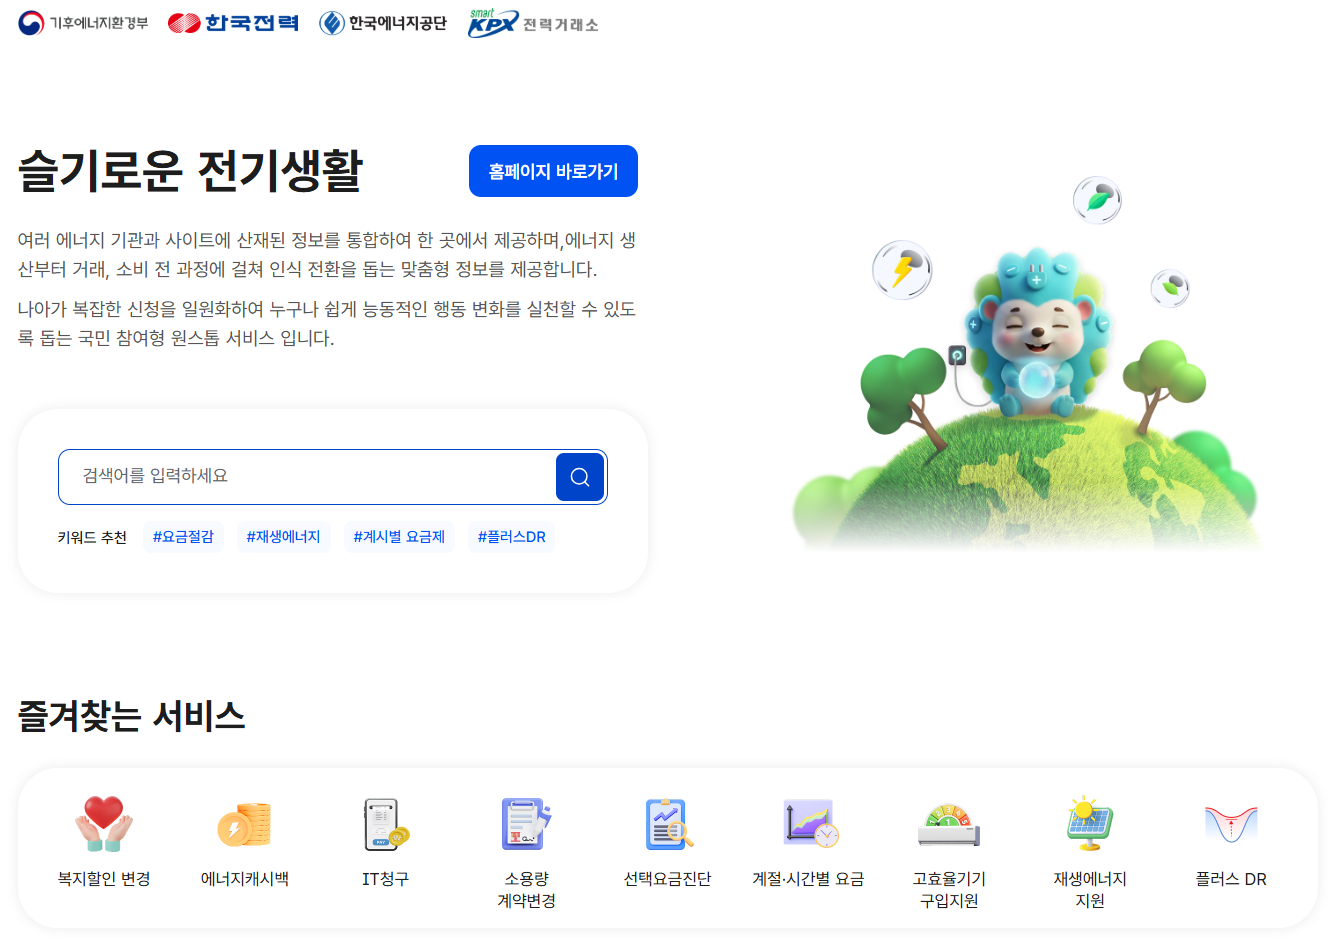Click the magnifier search button

click(x=580, y=477)
